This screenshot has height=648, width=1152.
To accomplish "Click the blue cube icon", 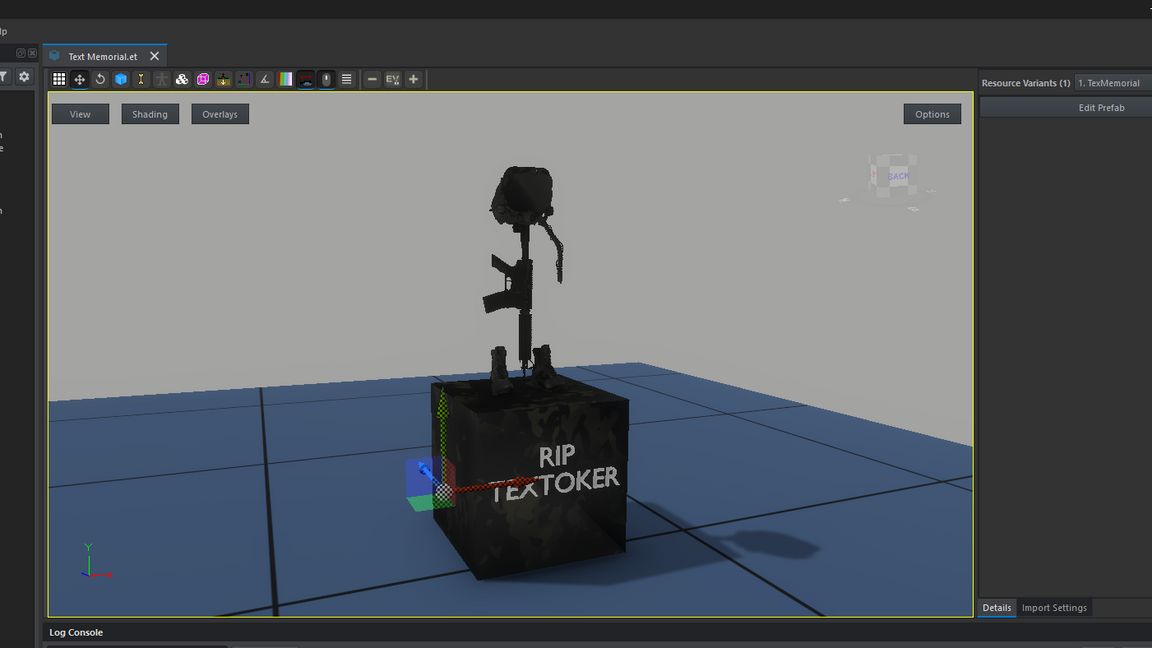I will coord(121,79).
